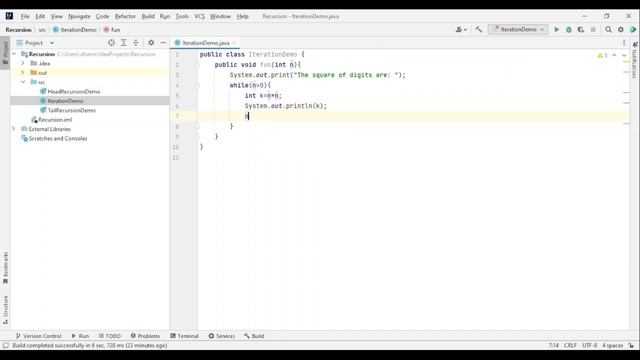Open the Navigate menu

pos(79,16)
